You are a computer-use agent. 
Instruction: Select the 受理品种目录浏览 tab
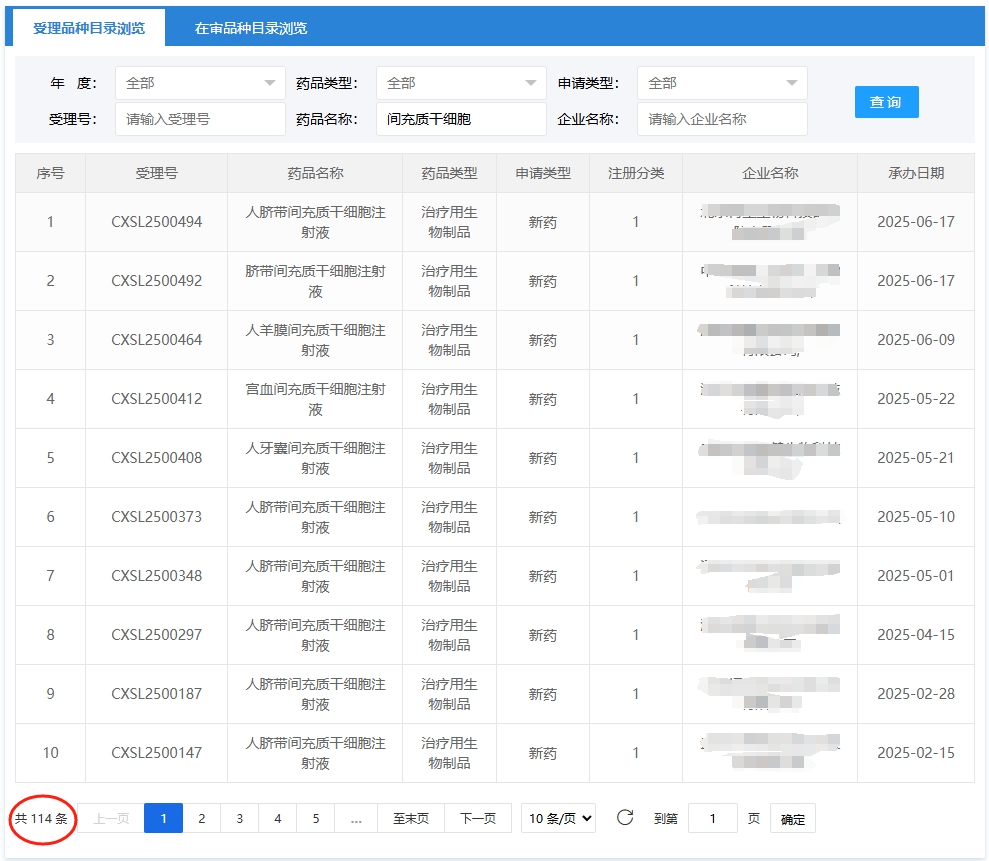[89, 28]
